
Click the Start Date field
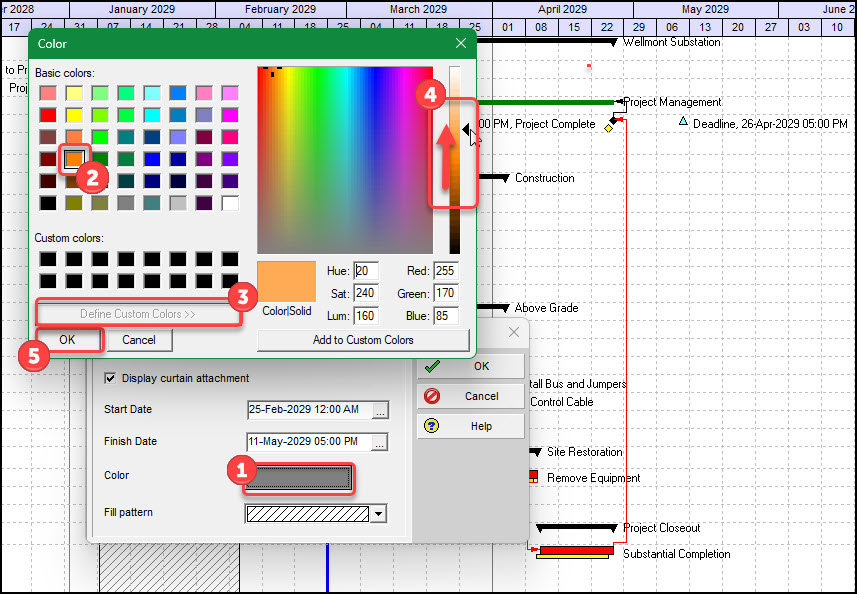309,410
